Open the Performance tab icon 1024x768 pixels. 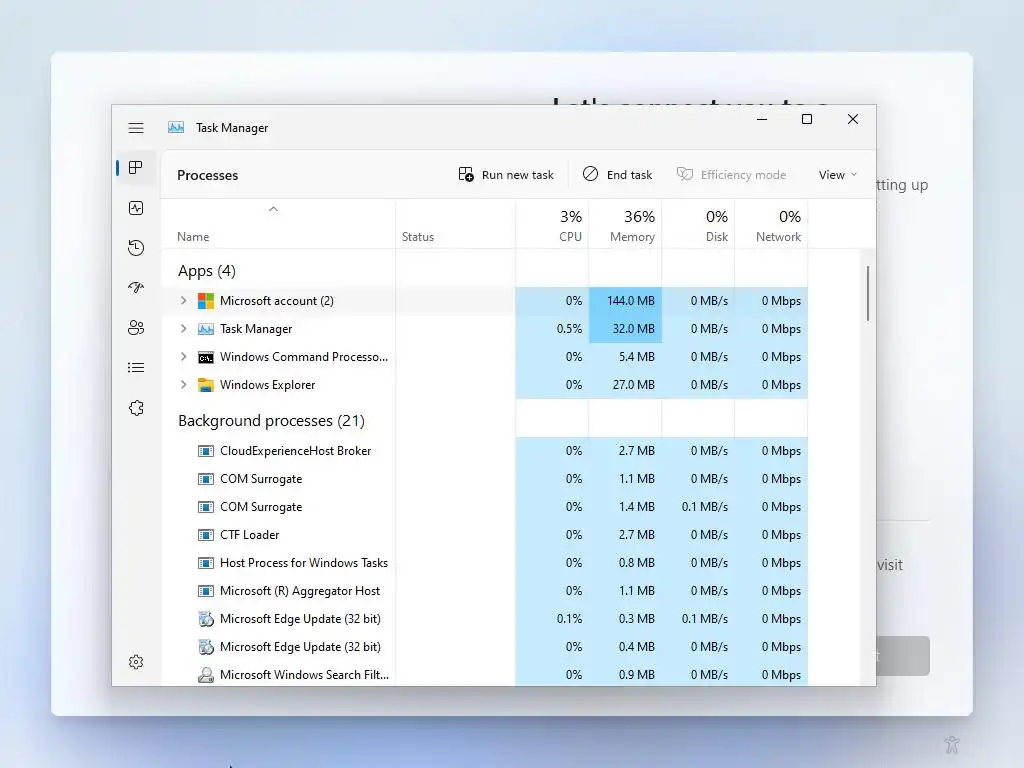(x=136, y=208)
